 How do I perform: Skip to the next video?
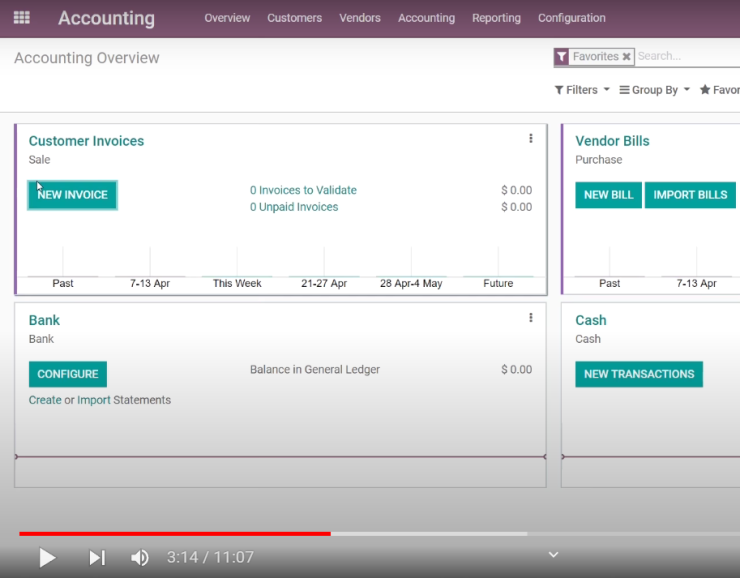point(97,558)
